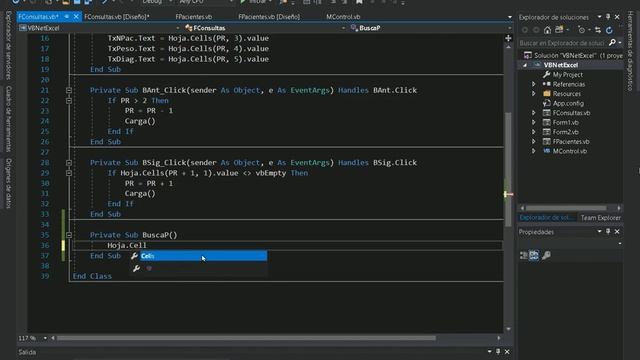Open the BuscaP member dropdown

coord(509,28)
